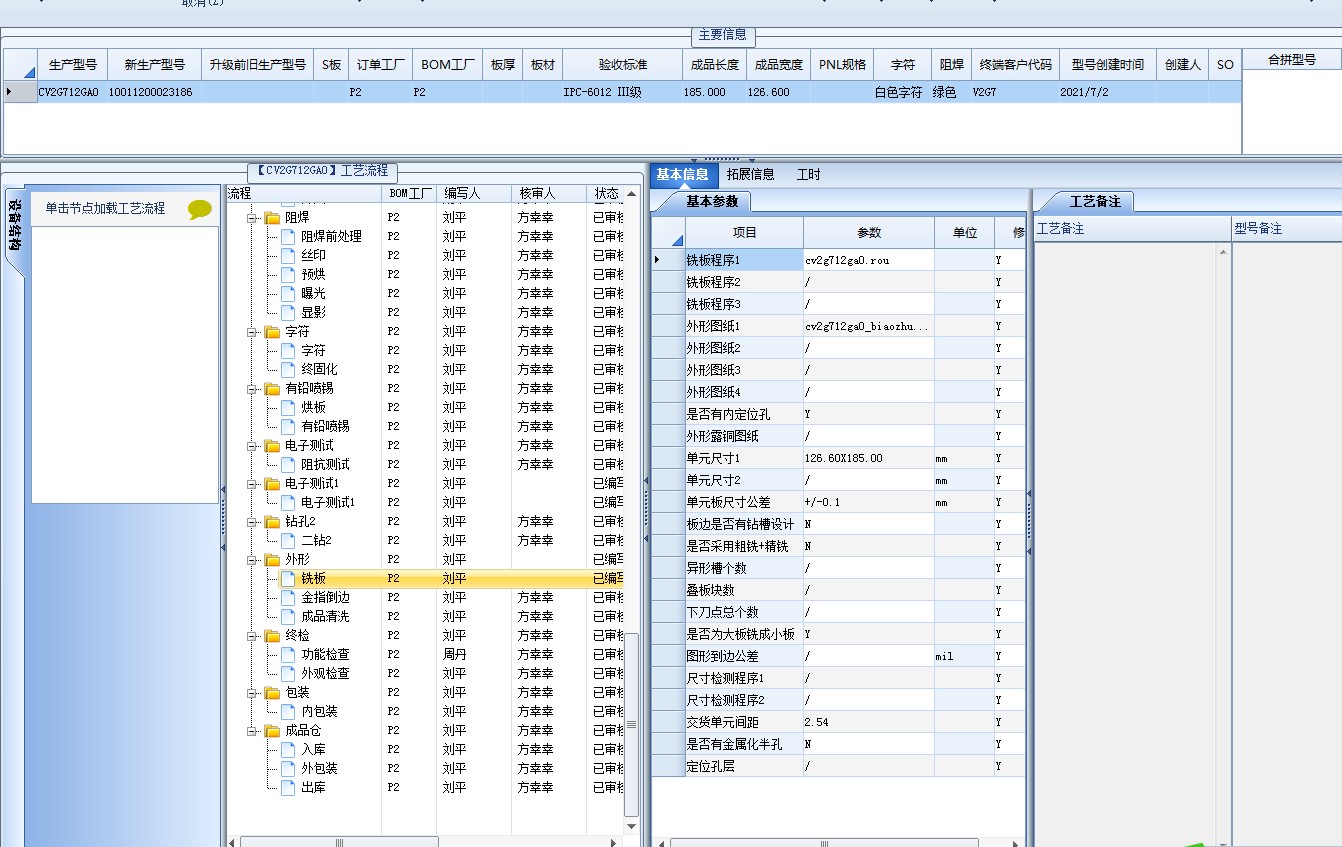The width and height of the screenshot is (1342, 847).
Task: Click the IPC-6012 III级 cell
Action: (x=623, y=92)
